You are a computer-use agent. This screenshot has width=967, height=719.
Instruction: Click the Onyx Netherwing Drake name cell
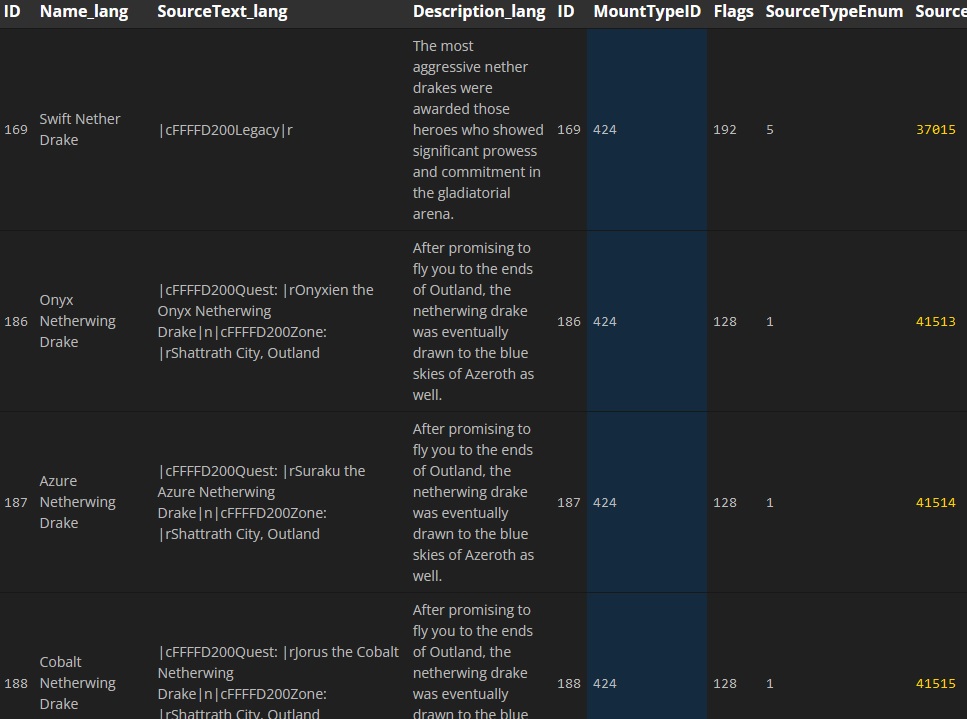click(77, 321)
